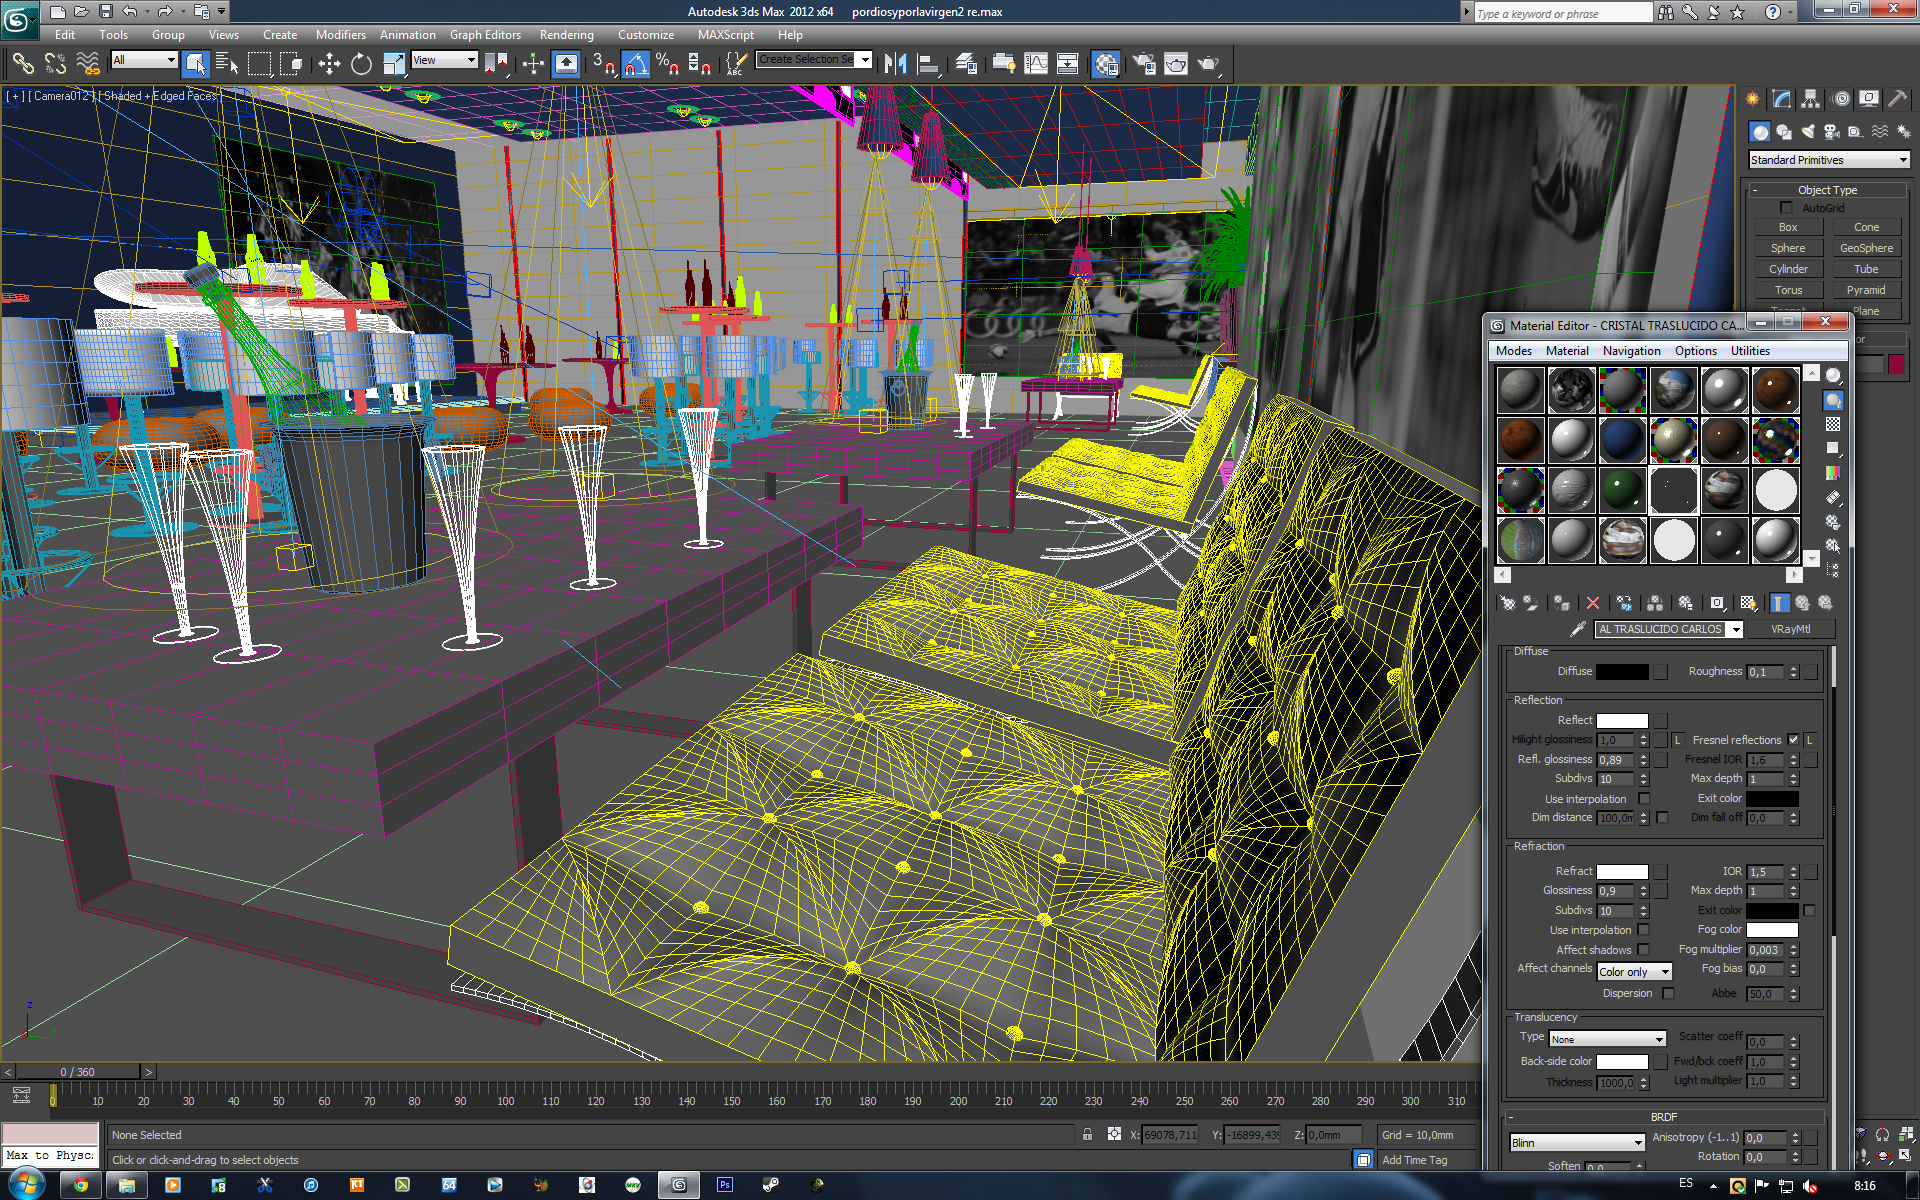Toggle Angle Snap in main toolbar

[x=636, y=65]
